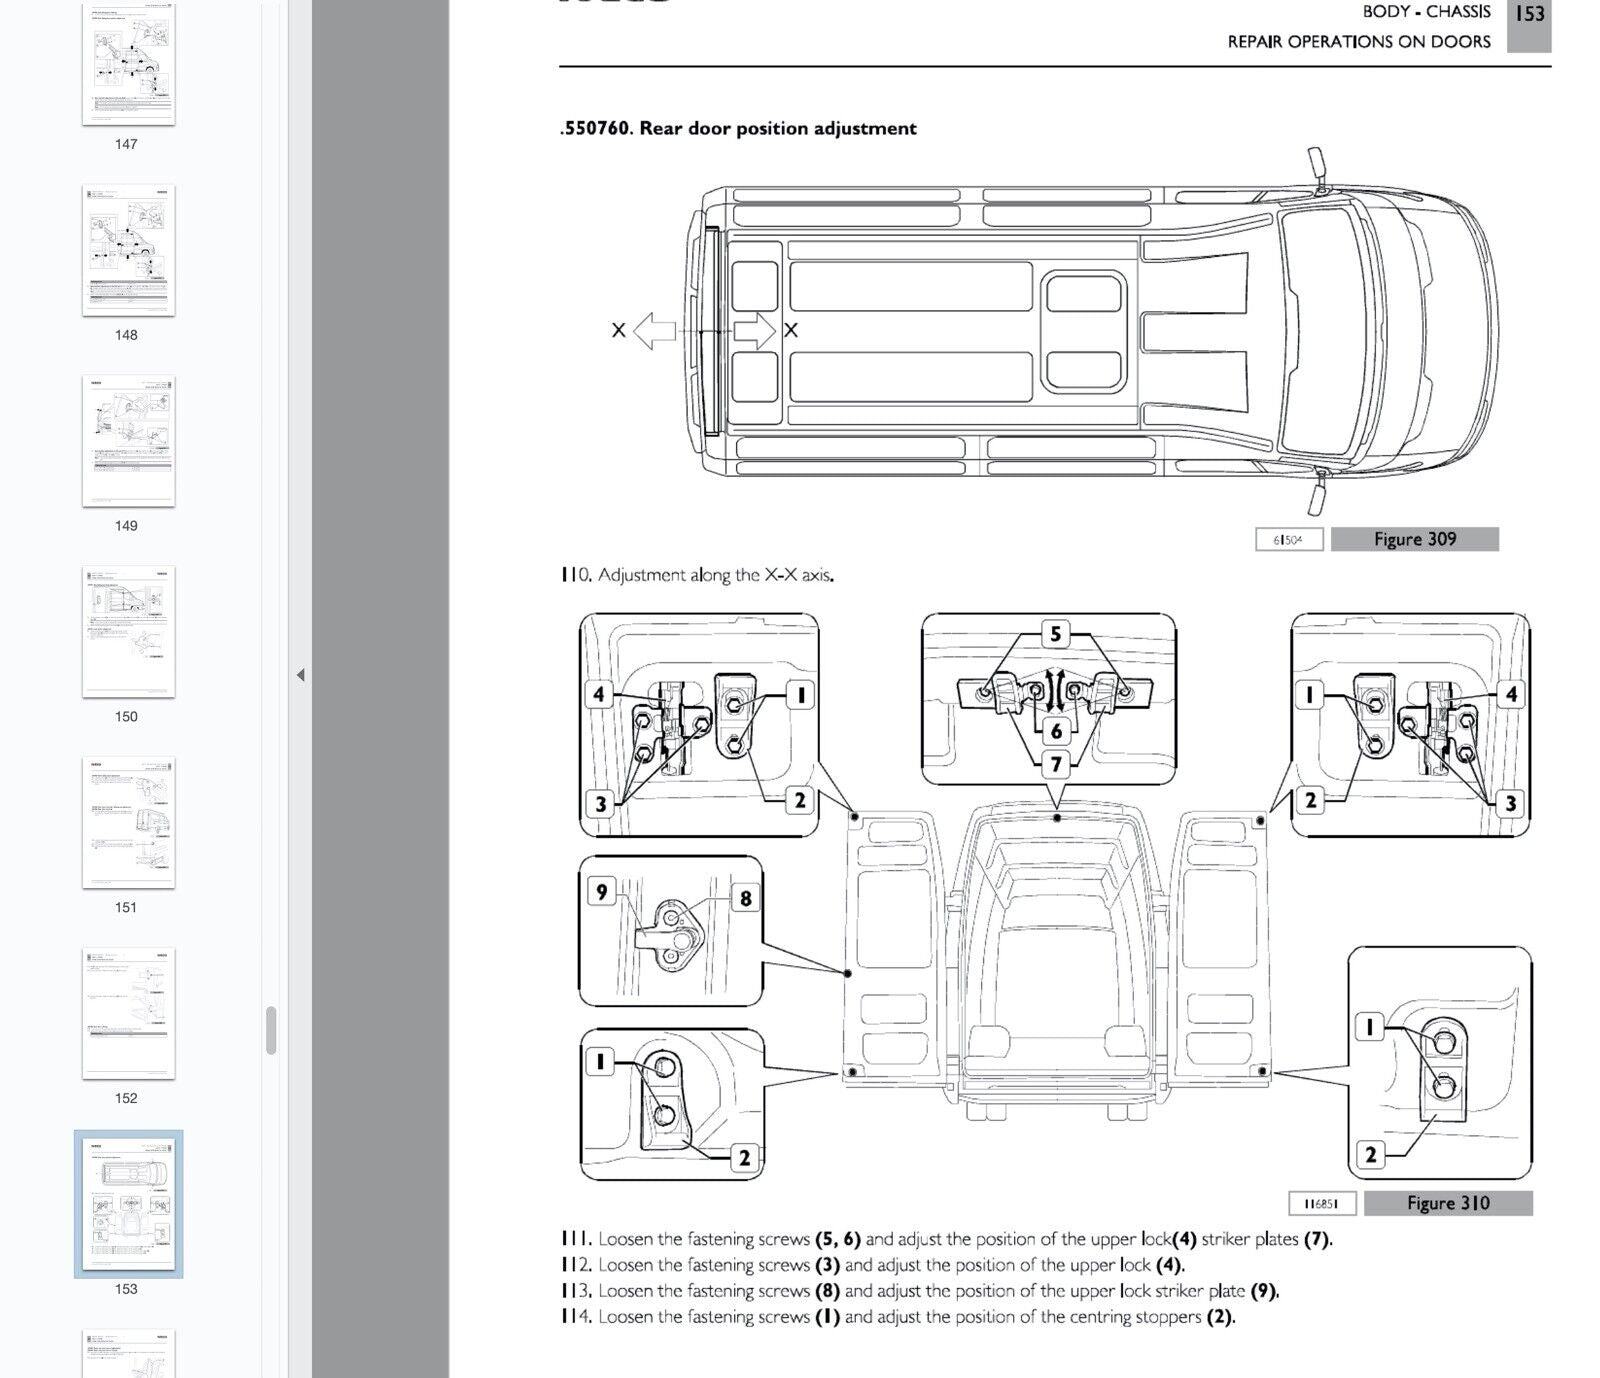
Task: Click the left-pointing X-axis arrow in Figure 309
Action: click(x=655, y=330)
